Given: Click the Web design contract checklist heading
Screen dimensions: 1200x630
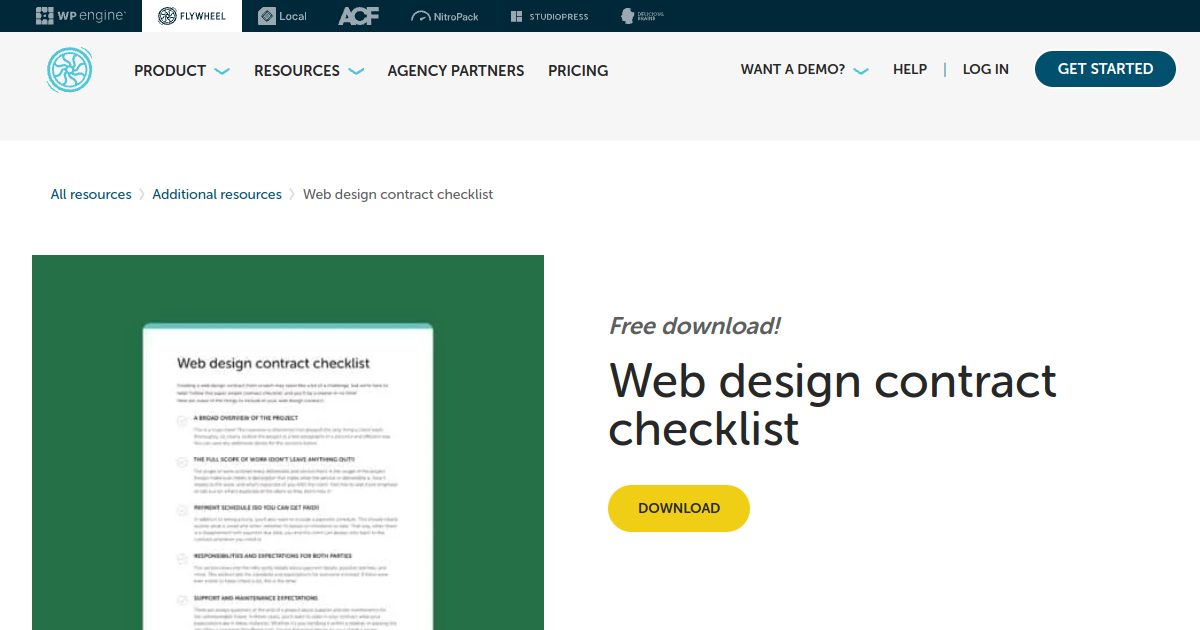Looking at the screenshot, I should click(x=832, y=404).
